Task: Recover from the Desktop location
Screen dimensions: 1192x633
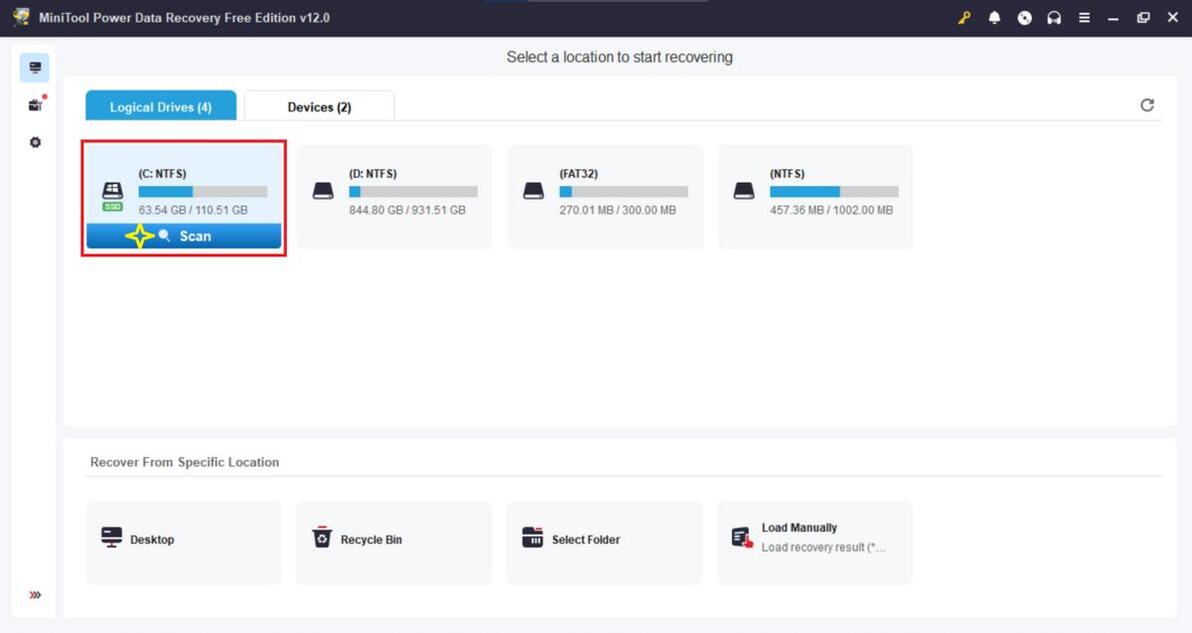Action: tap(183, 543)
